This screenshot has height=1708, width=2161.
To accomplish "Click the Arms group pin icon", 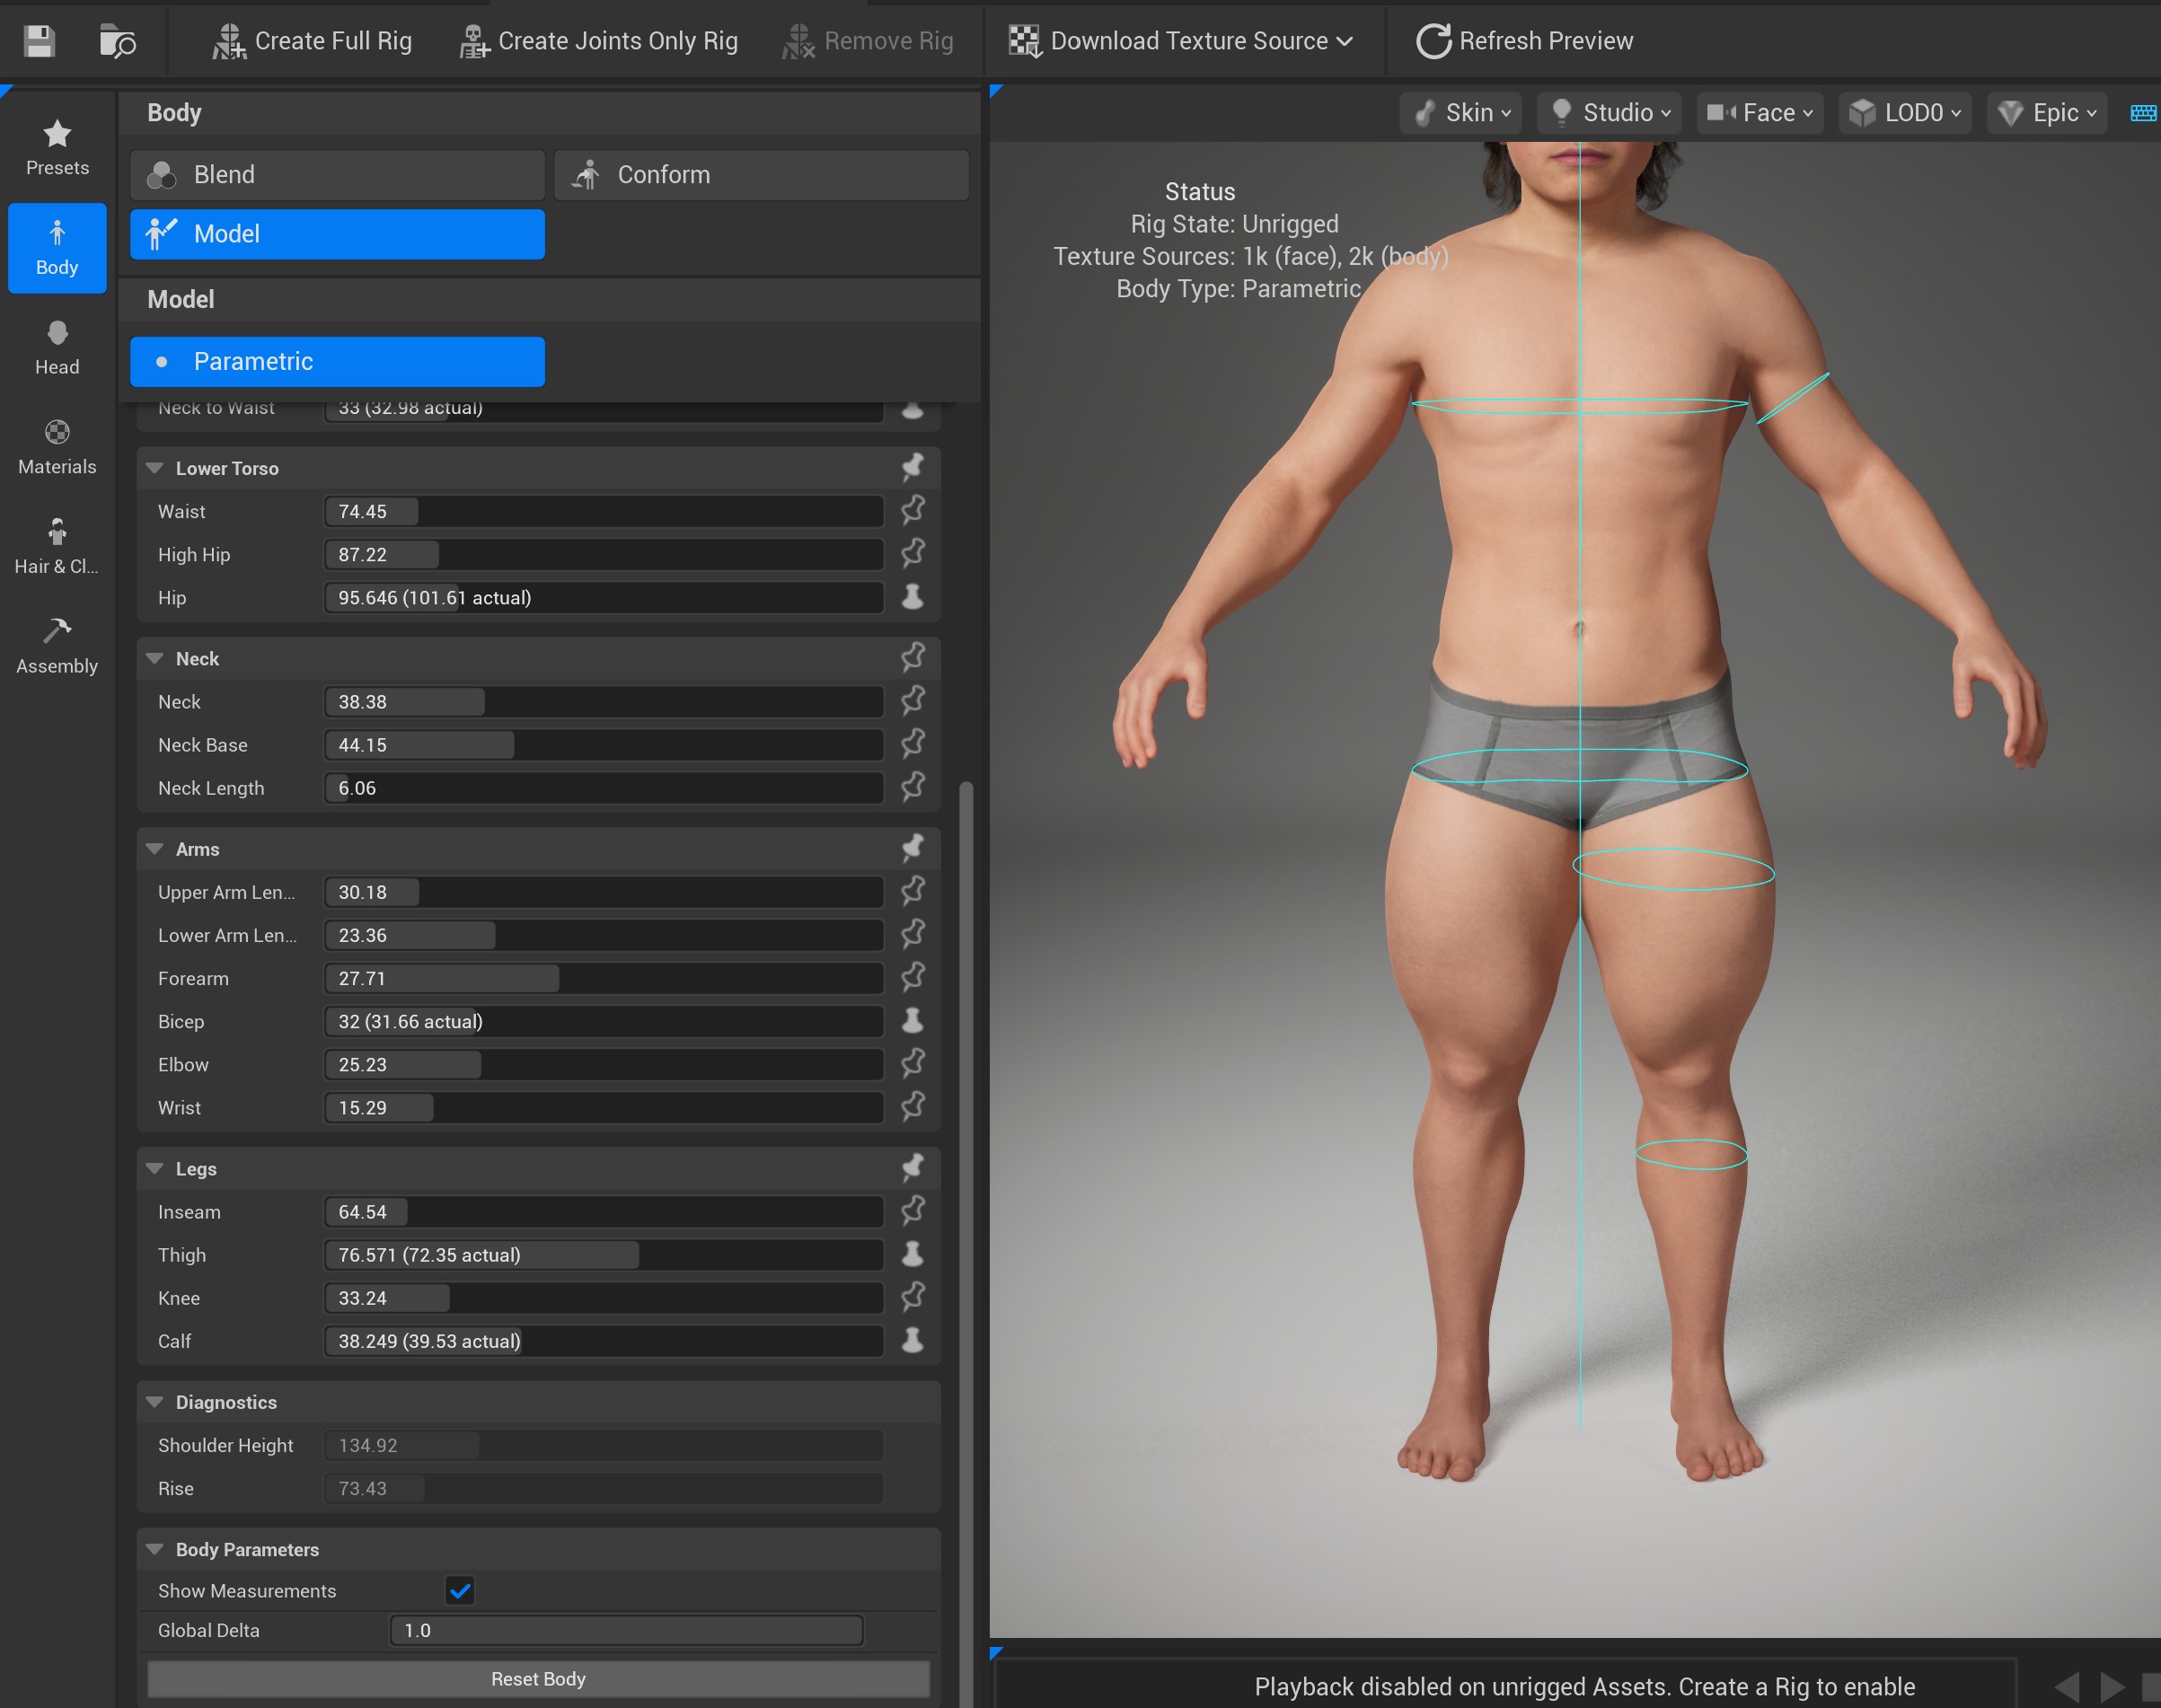I will tap(912, 848).
